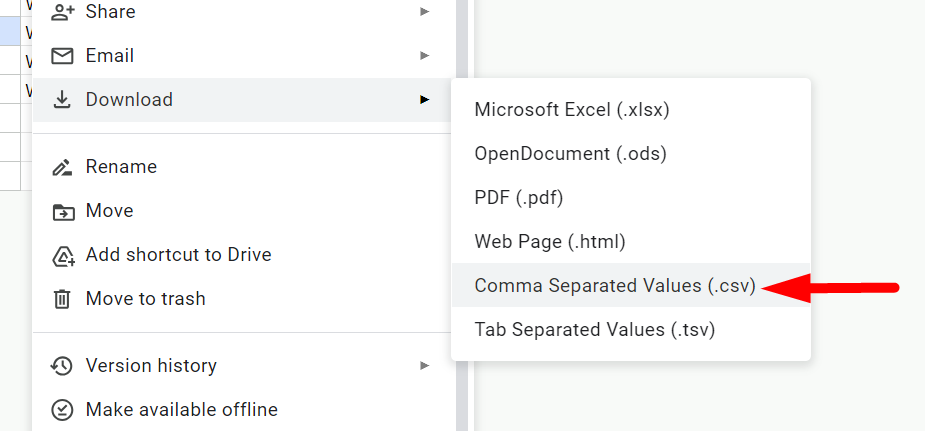
Task: Expand the Version history submenu arrow
Action: (x=425, y=366)
